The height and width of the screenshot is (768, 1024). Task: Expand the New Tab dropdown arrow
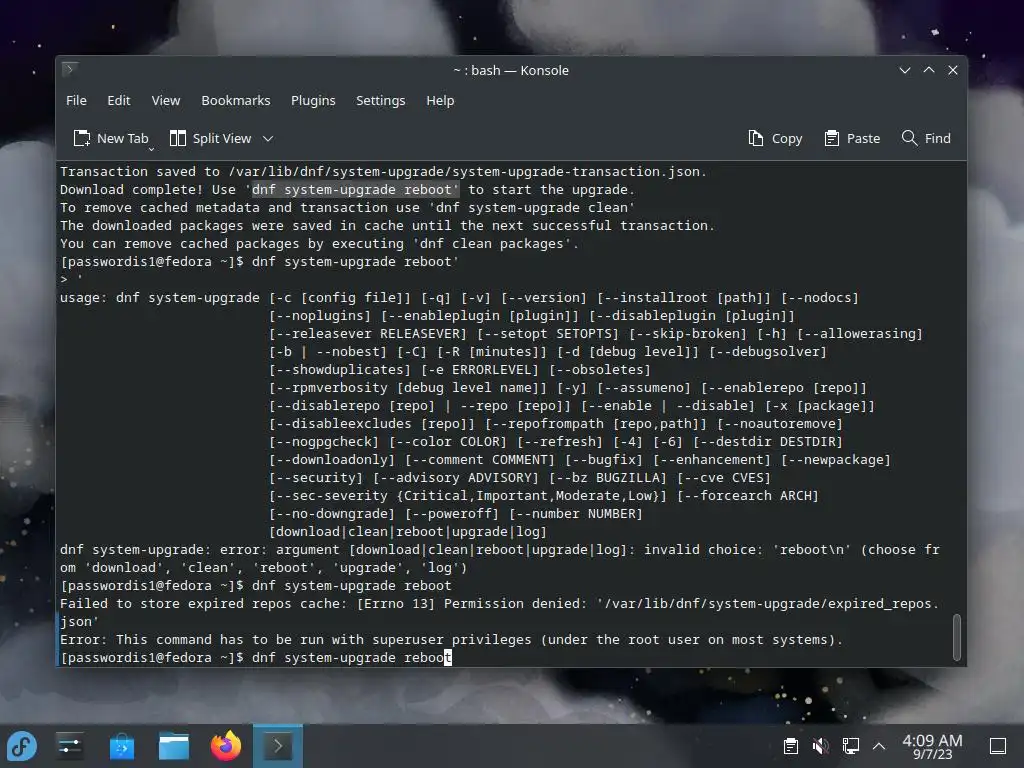click(x=152, y=150)
